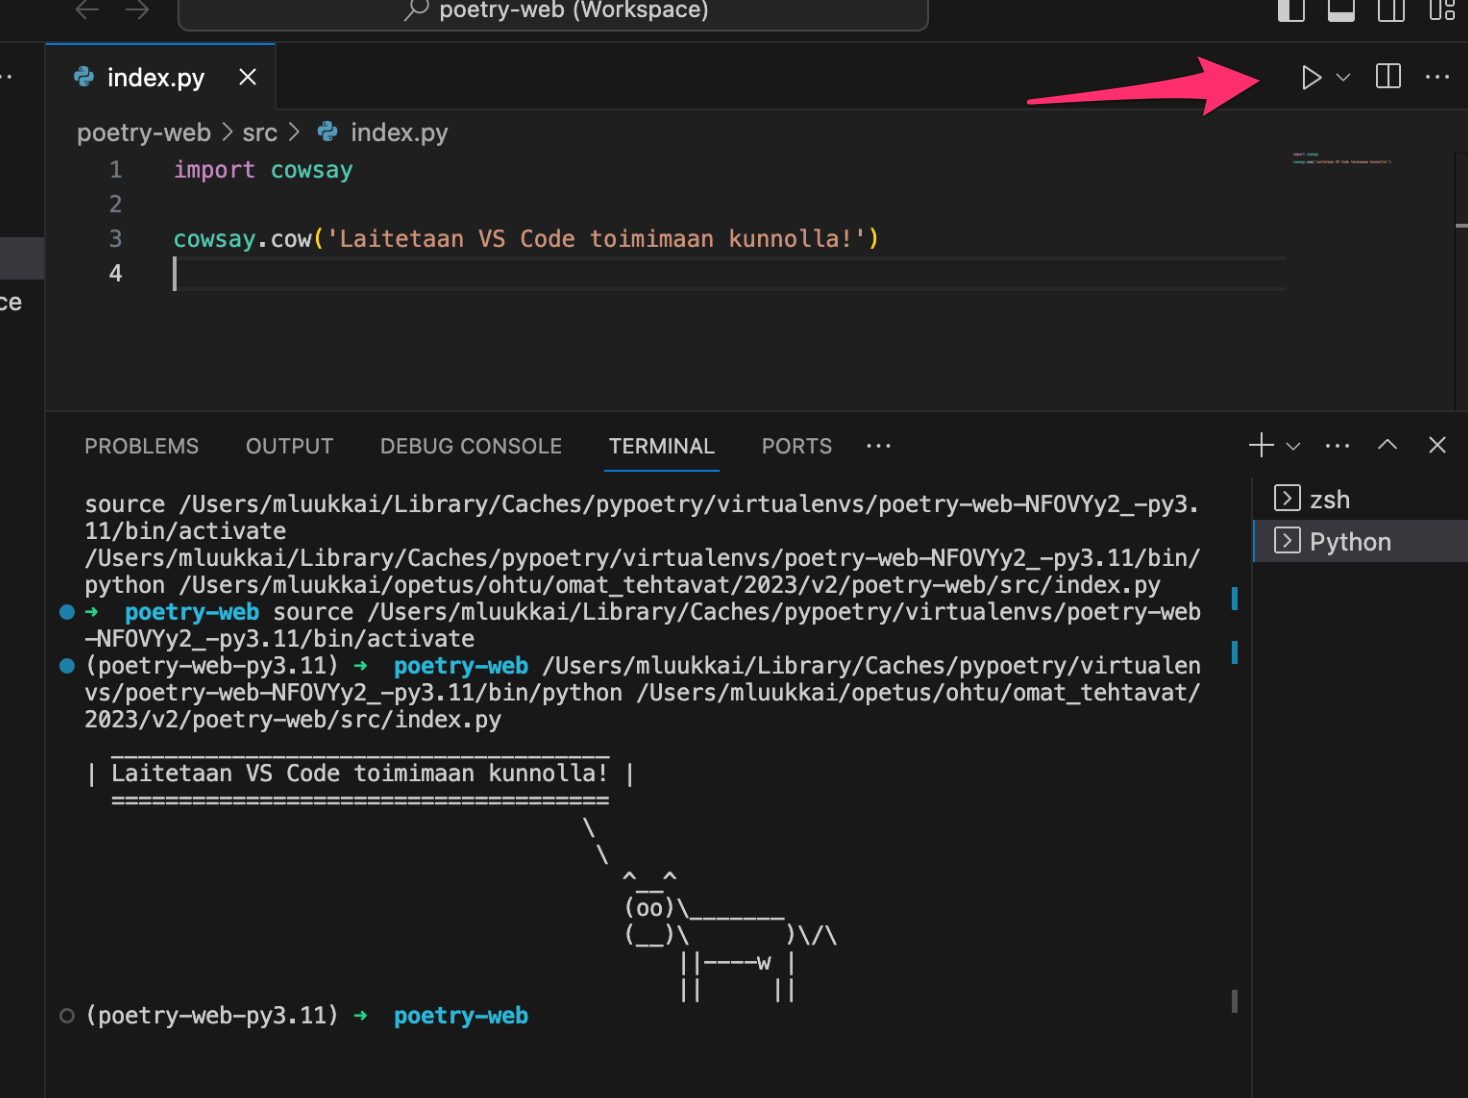Expand the terminal launch profile dropdown
The height and width of the screenshot is (1098, 1468).
click(x=1293, y=446)
